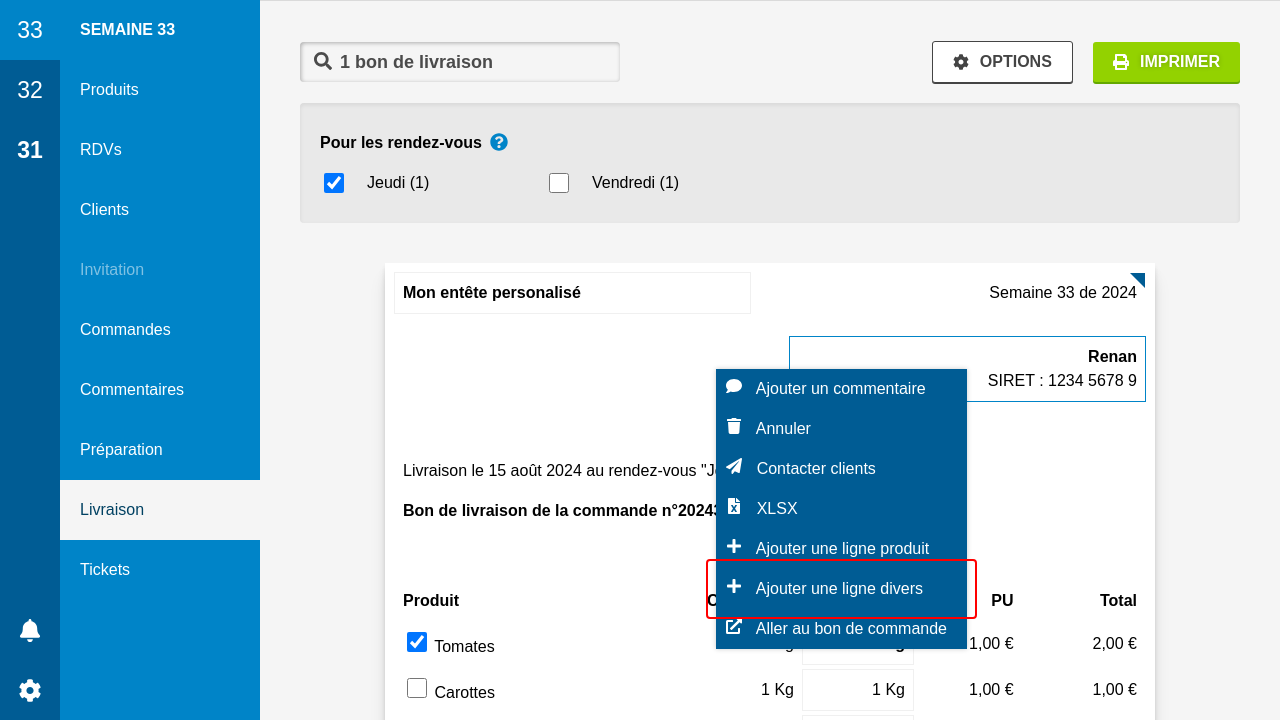Click the blue help question mark icon
This screenshot has height=720, width=1280.
(499, 142)
